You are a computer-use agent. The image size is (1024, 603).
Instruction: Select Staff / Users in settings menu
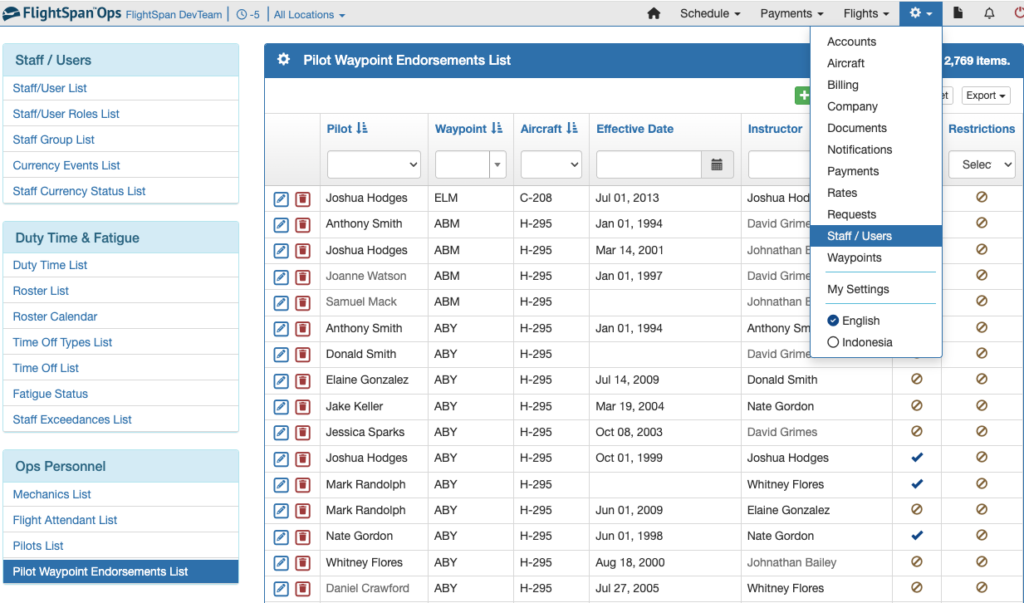pyautogui.click(x=859, y=236)
